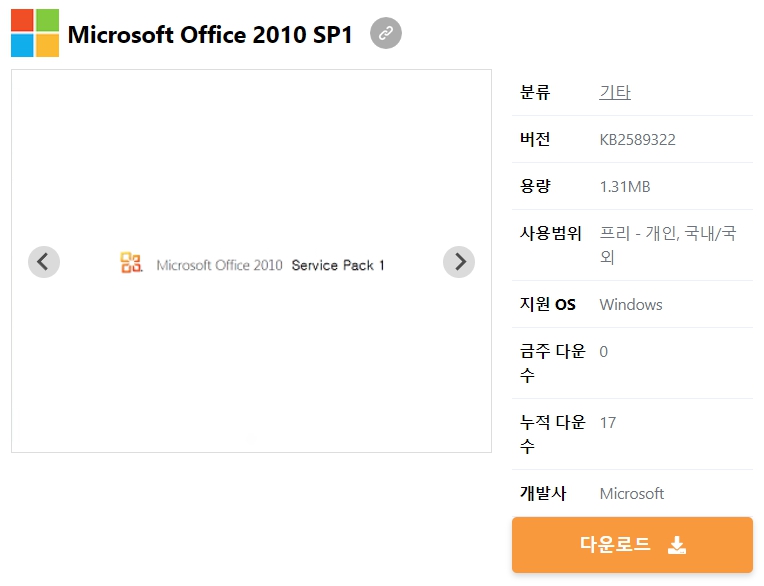The width and height of the screenshot is (764, 586).
Task: Click the 용량 label
Action: pos(535,186)
